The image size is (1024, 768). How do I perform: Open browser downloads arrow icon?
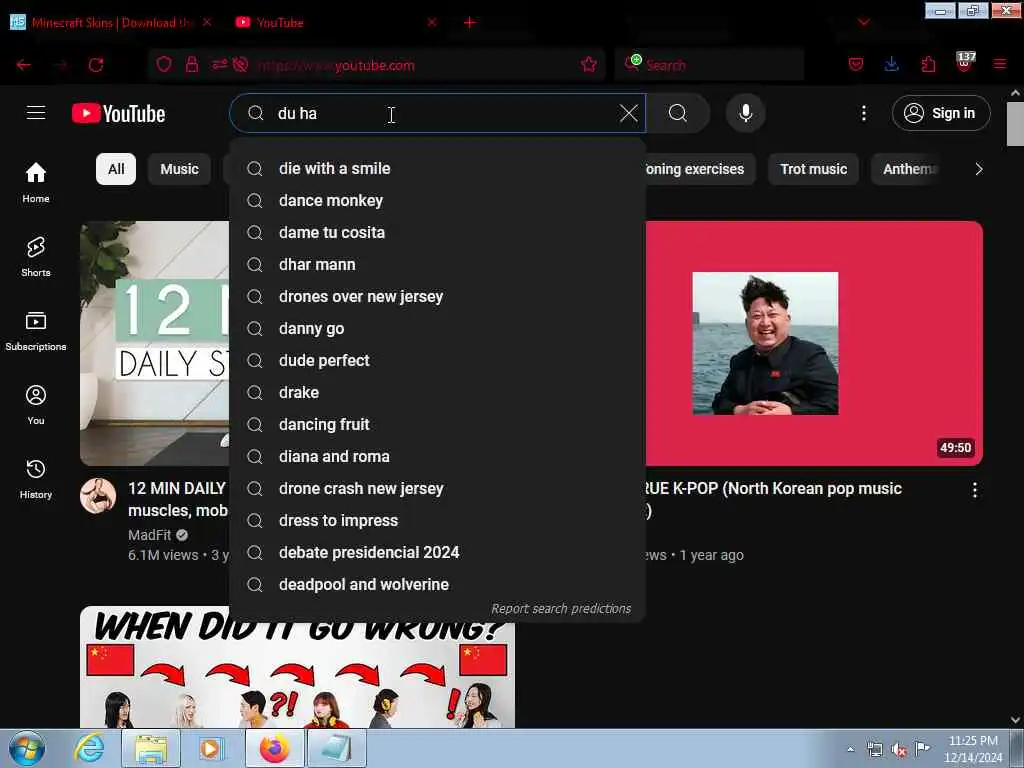click(x=891, y=64)
